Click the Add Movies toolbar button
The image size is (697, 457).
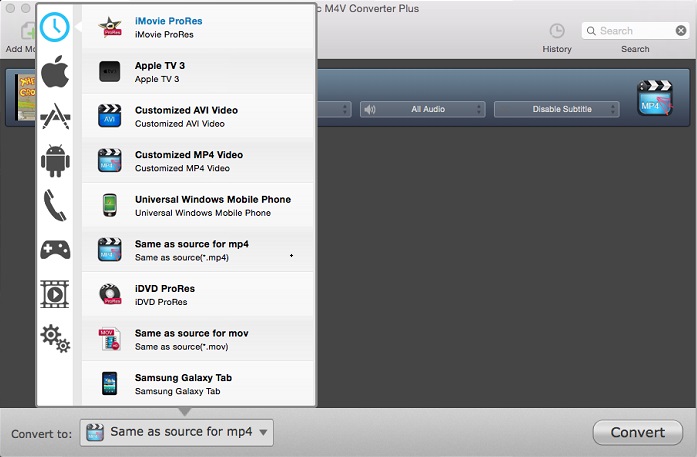click(x=21, y=38)
